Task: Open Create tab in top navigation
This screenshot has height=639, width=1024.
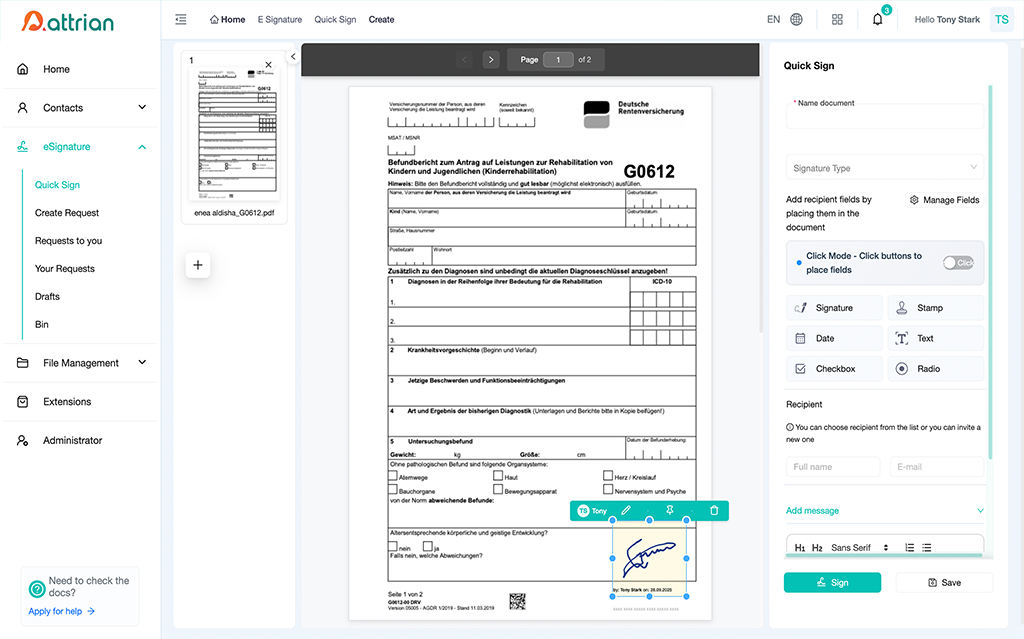Action: 381,20
